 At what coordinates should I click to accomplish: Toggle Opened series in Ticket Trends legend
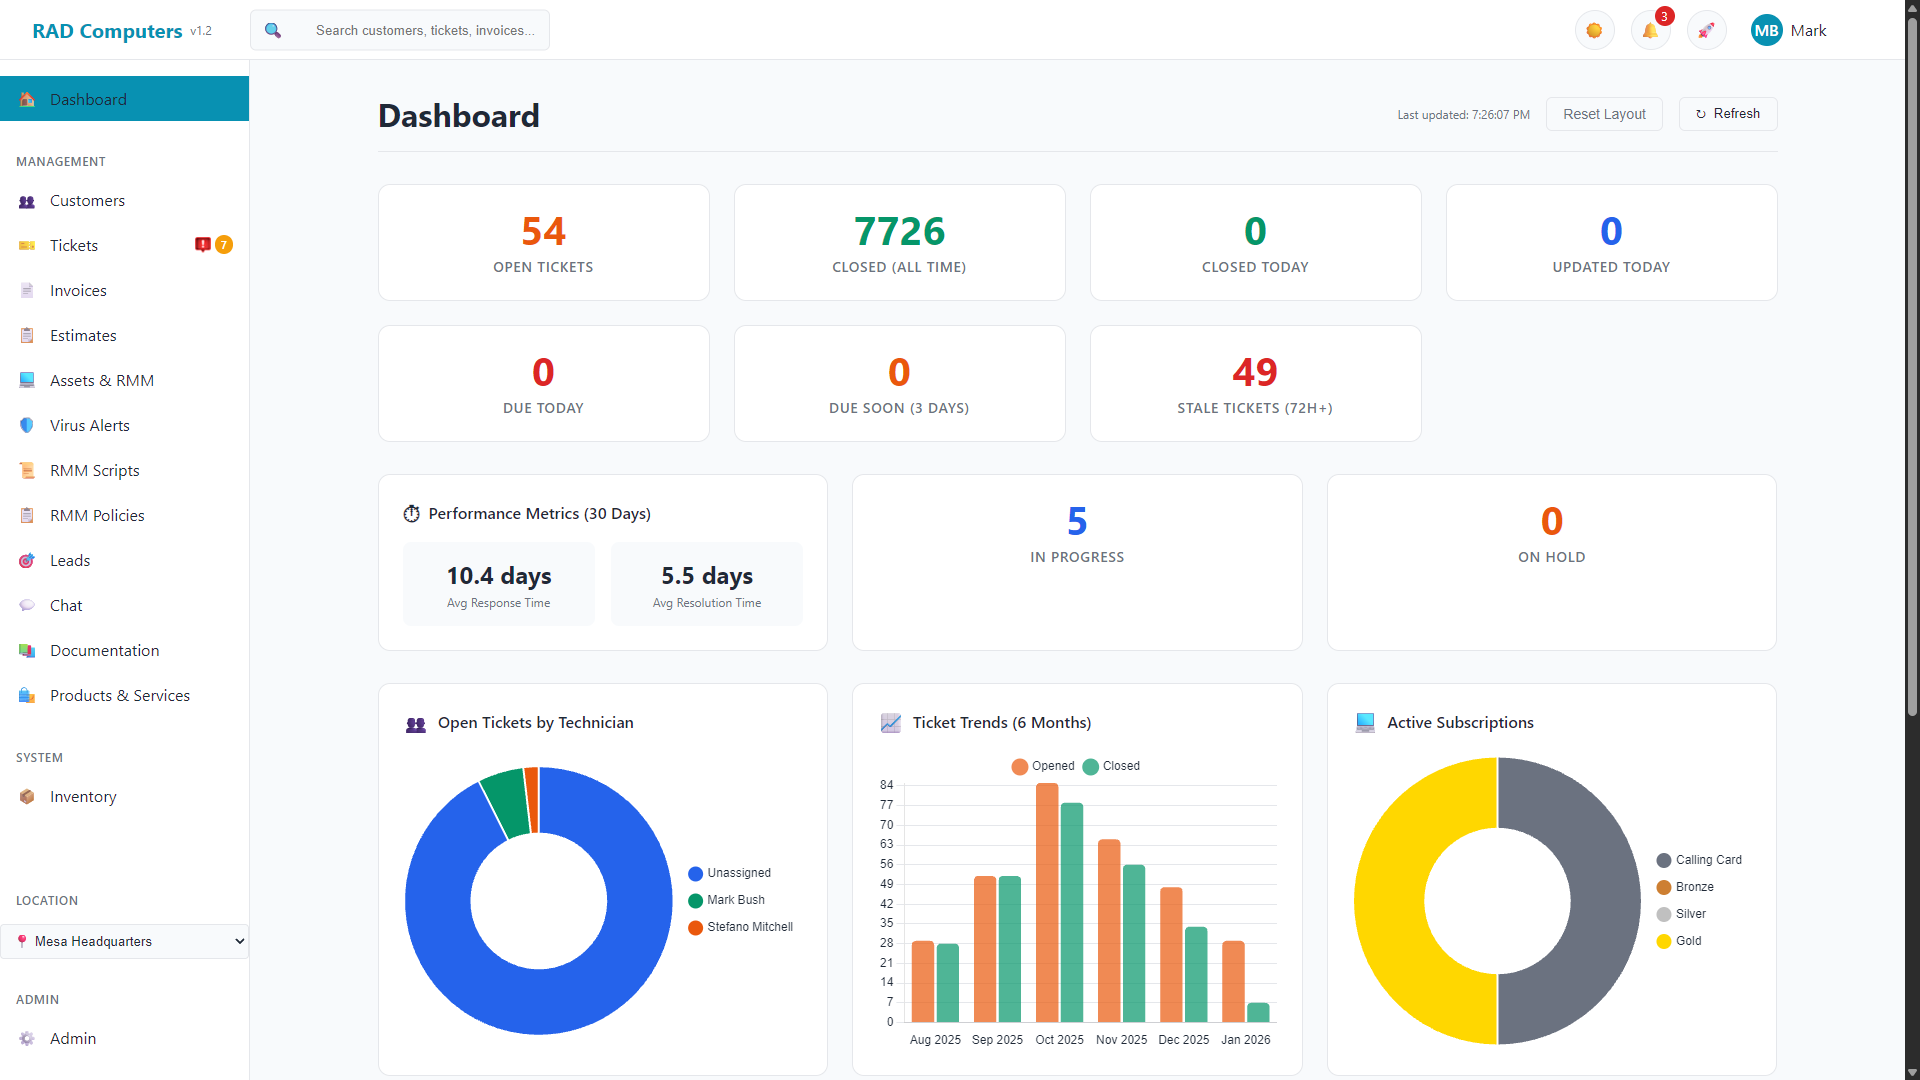point(1042,766)
